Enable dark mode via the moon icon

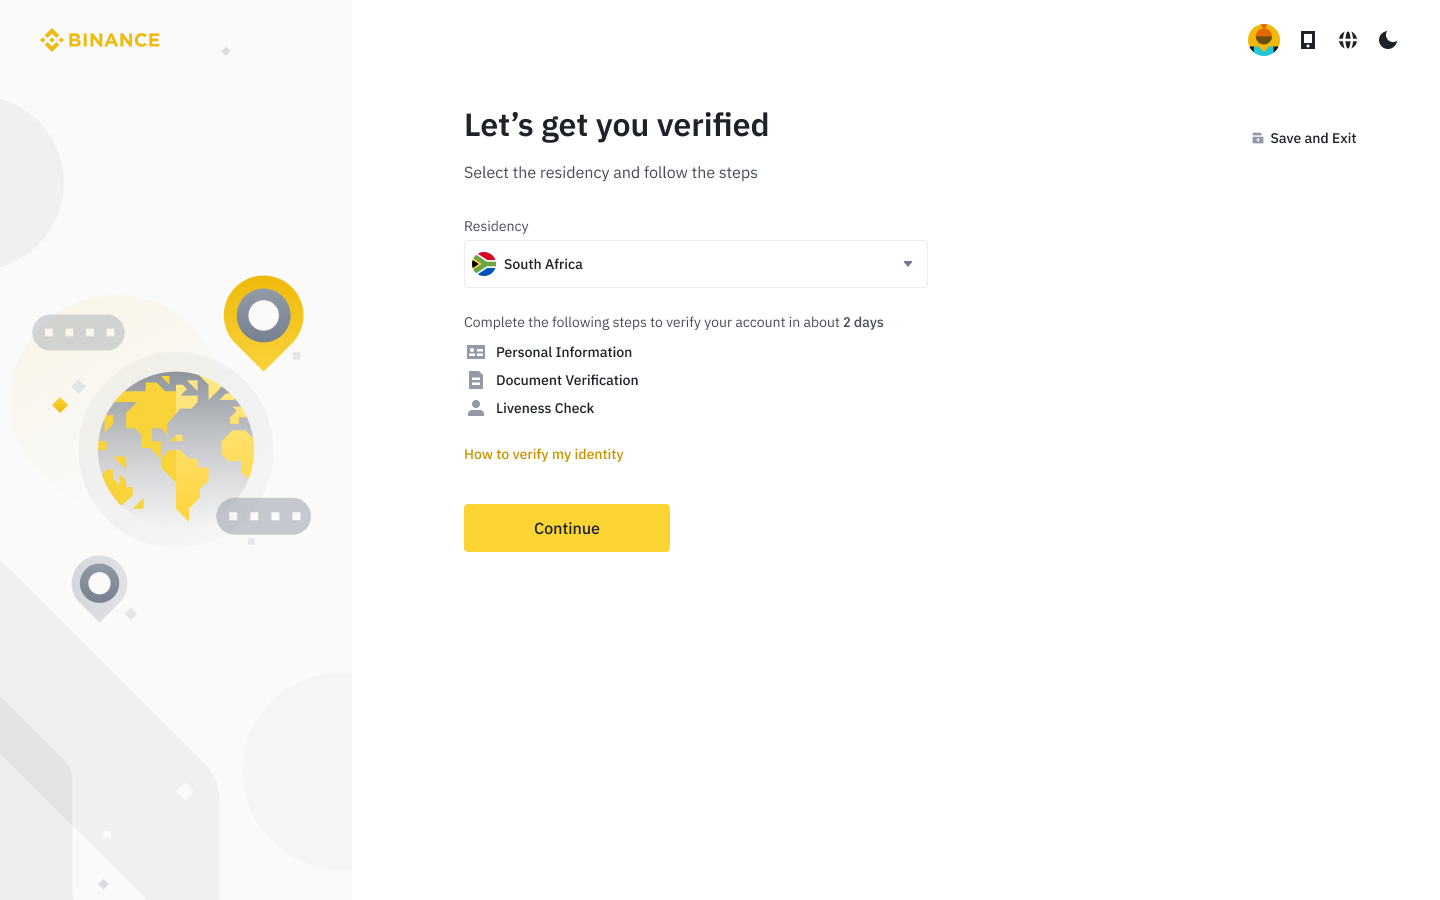pyautogui.click(x=1387, y=40)
